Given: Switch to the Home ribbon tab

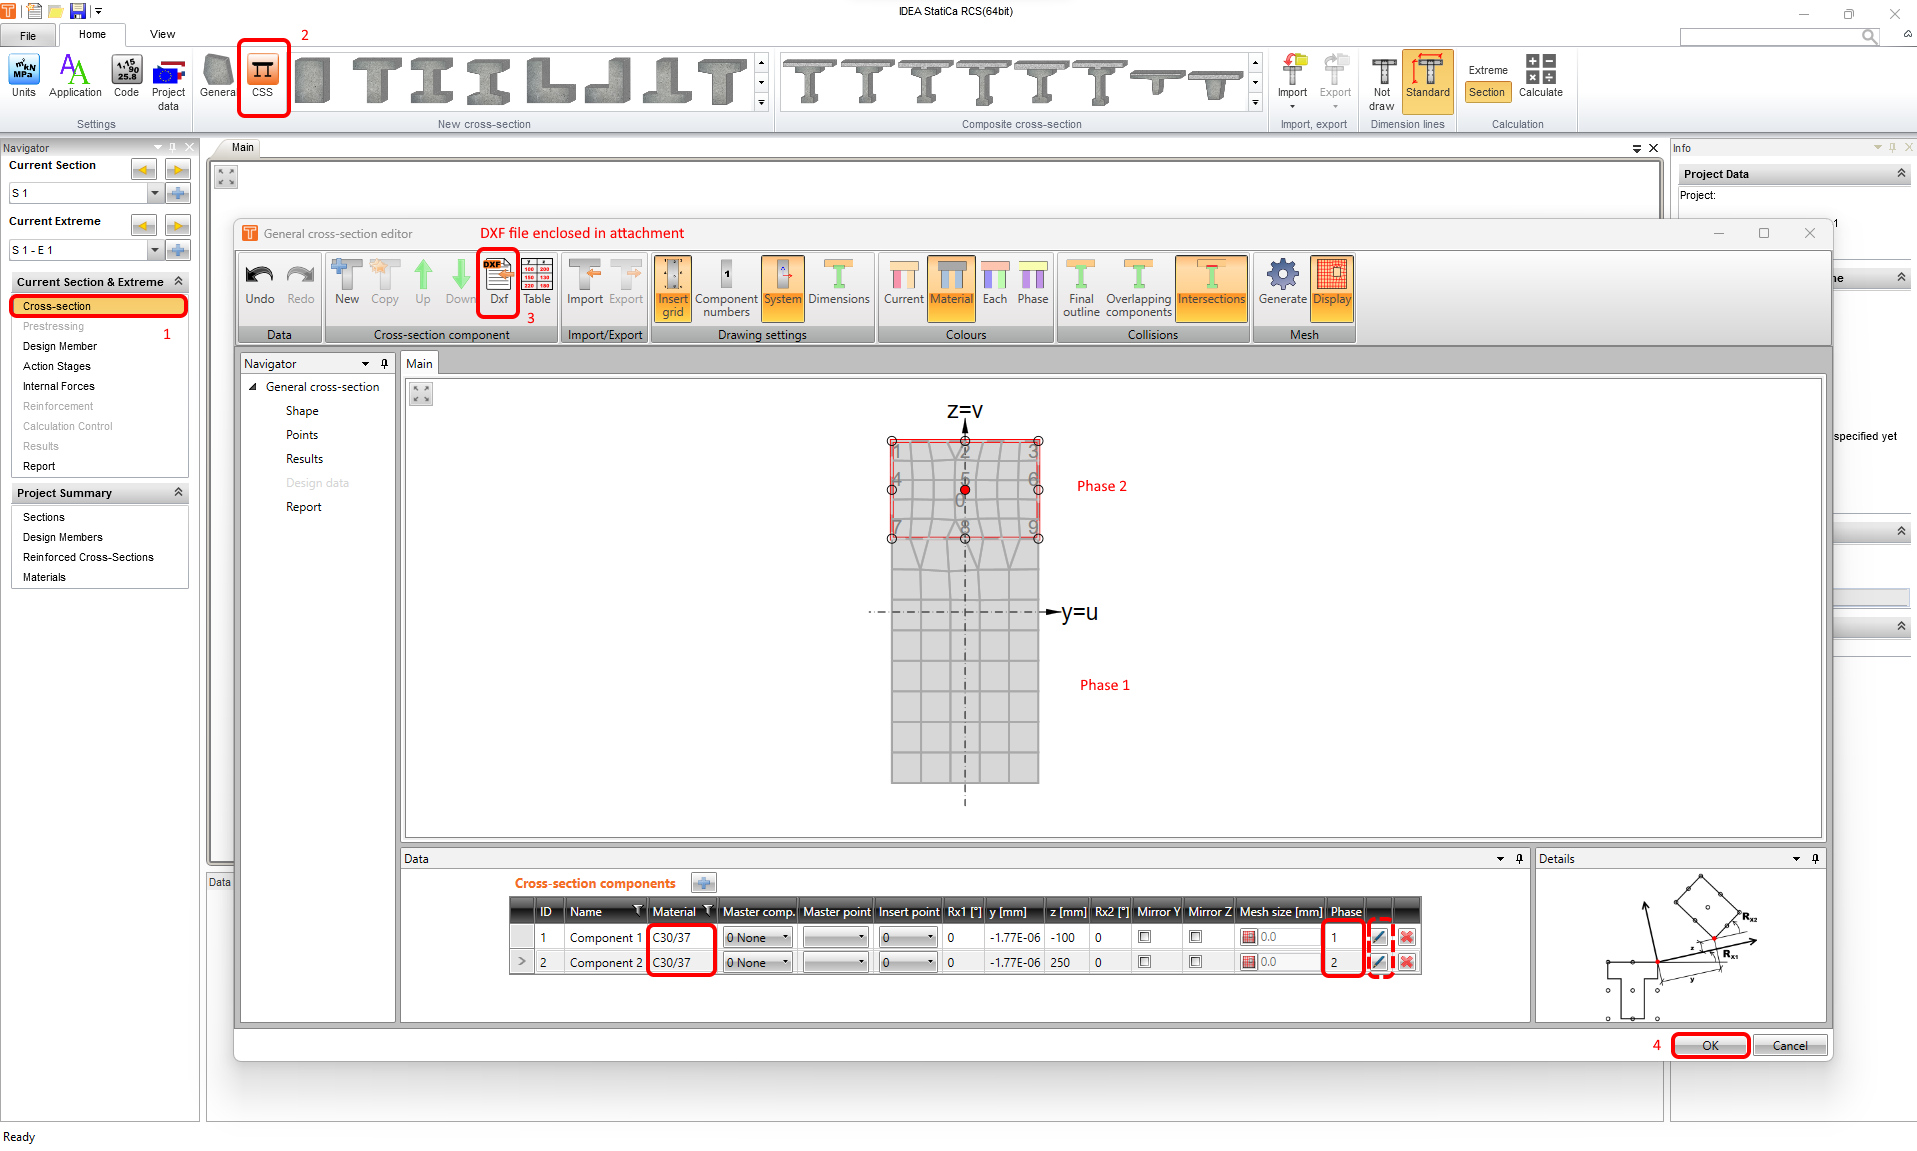Looking at the screenshot, I should (x=92, y=34).
